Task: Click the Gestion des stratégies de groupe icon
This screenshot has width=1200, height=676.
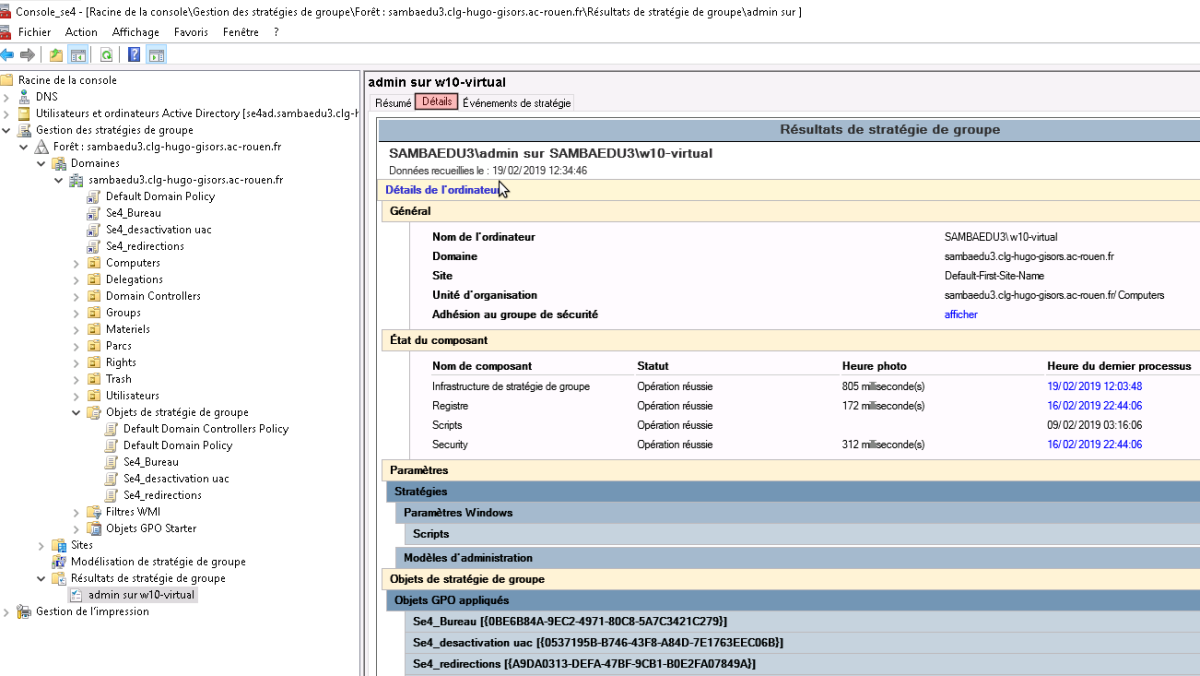Action: (x=25, y=130)
